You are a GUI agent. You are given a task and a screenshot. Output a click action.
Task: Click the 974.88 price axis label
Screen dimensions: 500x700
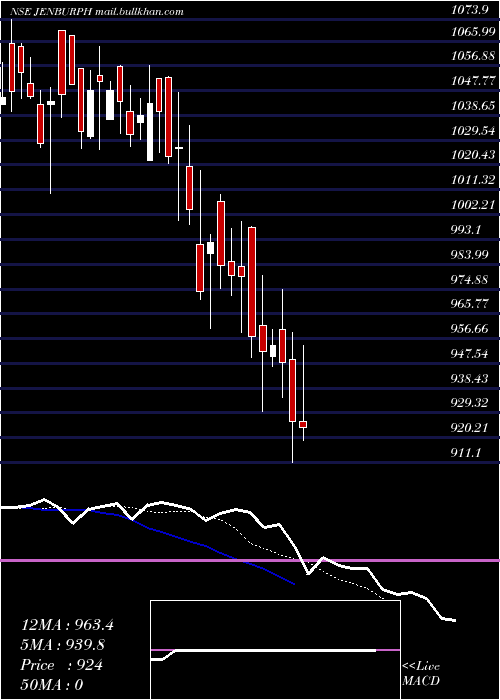point(471,280)
